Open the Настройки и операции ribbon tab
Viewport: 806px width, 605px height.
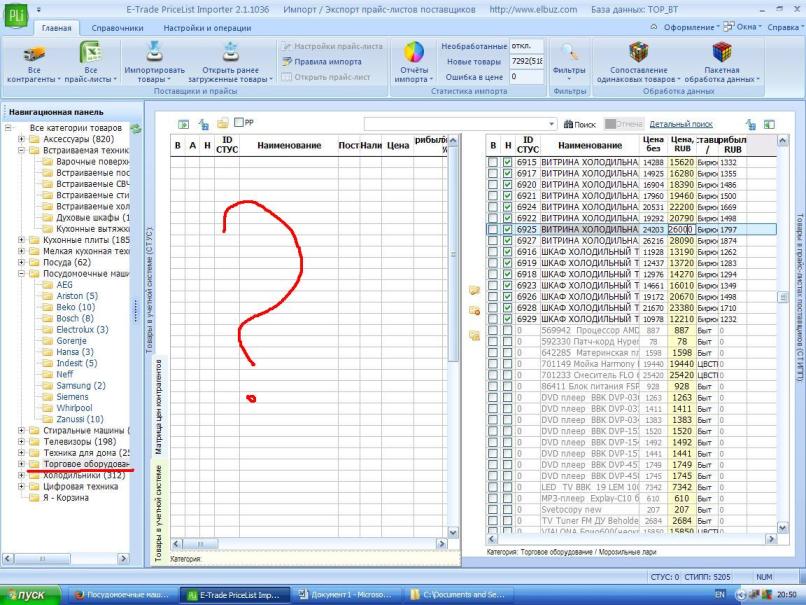coord(207,28)
